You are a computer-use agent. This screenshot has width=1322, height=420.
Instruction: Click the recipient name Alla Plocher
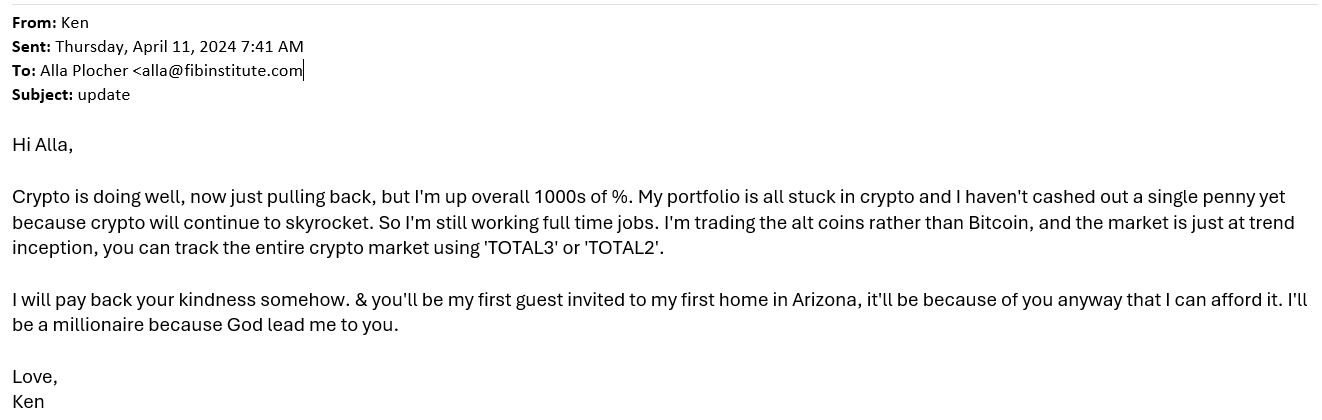[x=84, y=70]
